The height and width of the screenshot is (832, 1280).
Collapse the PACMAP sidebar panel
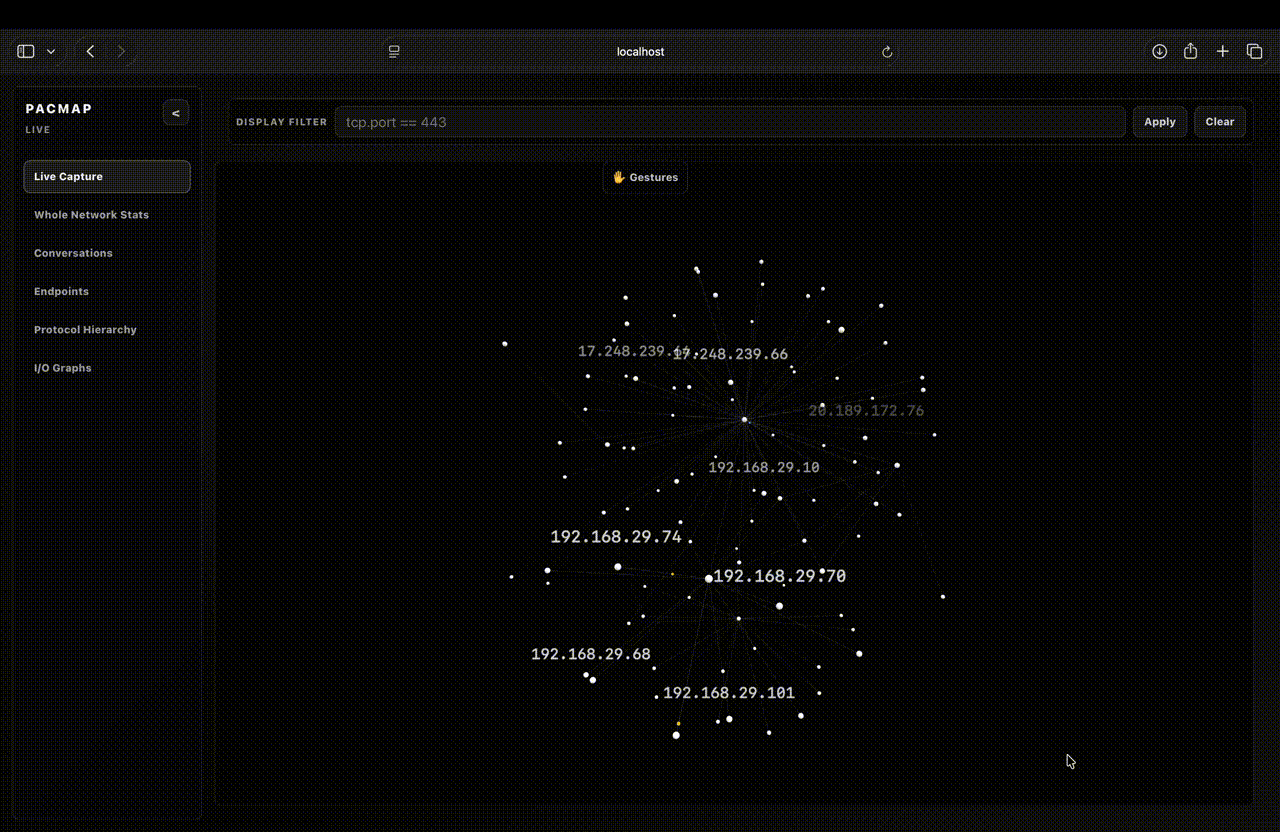176,113
